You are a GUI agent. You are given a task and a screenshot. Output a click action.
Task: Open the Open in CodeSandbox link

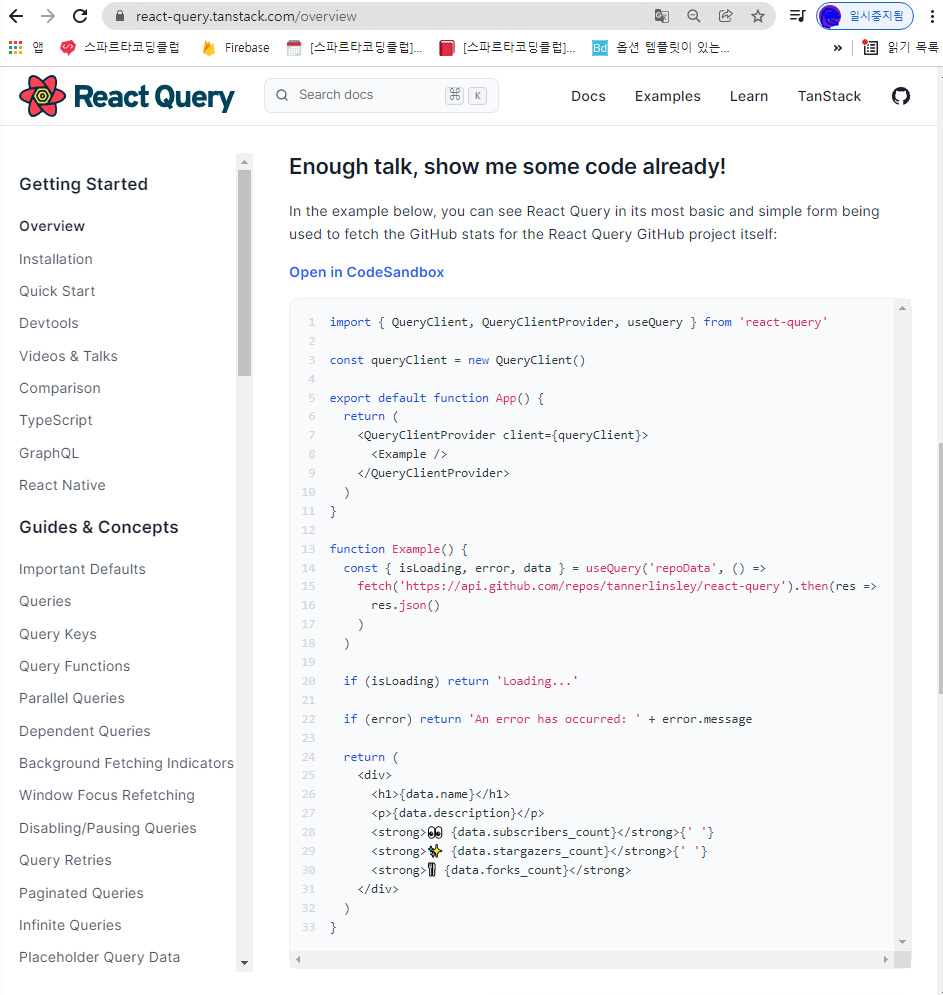point(366,272)
